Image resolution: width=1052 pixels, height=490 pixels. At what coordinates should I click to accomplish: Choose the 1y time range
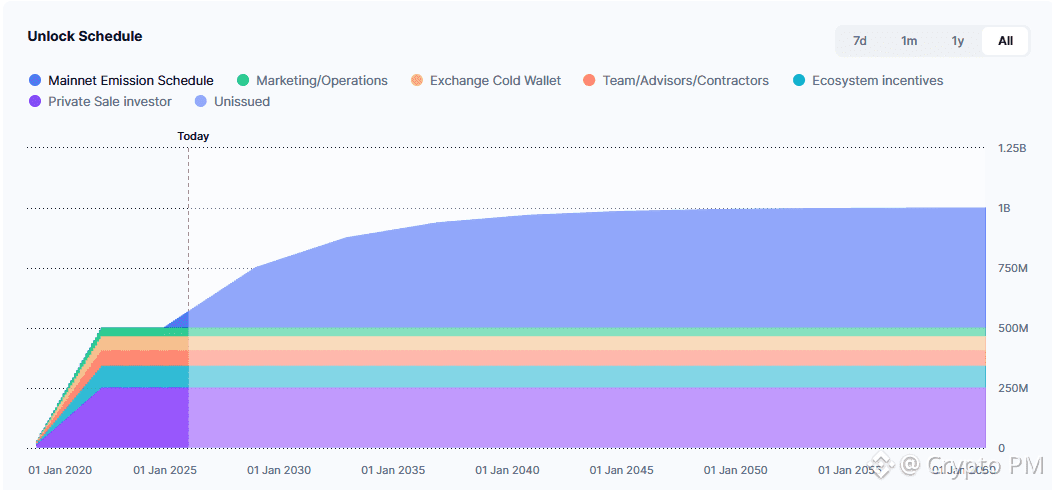point(957,41)
